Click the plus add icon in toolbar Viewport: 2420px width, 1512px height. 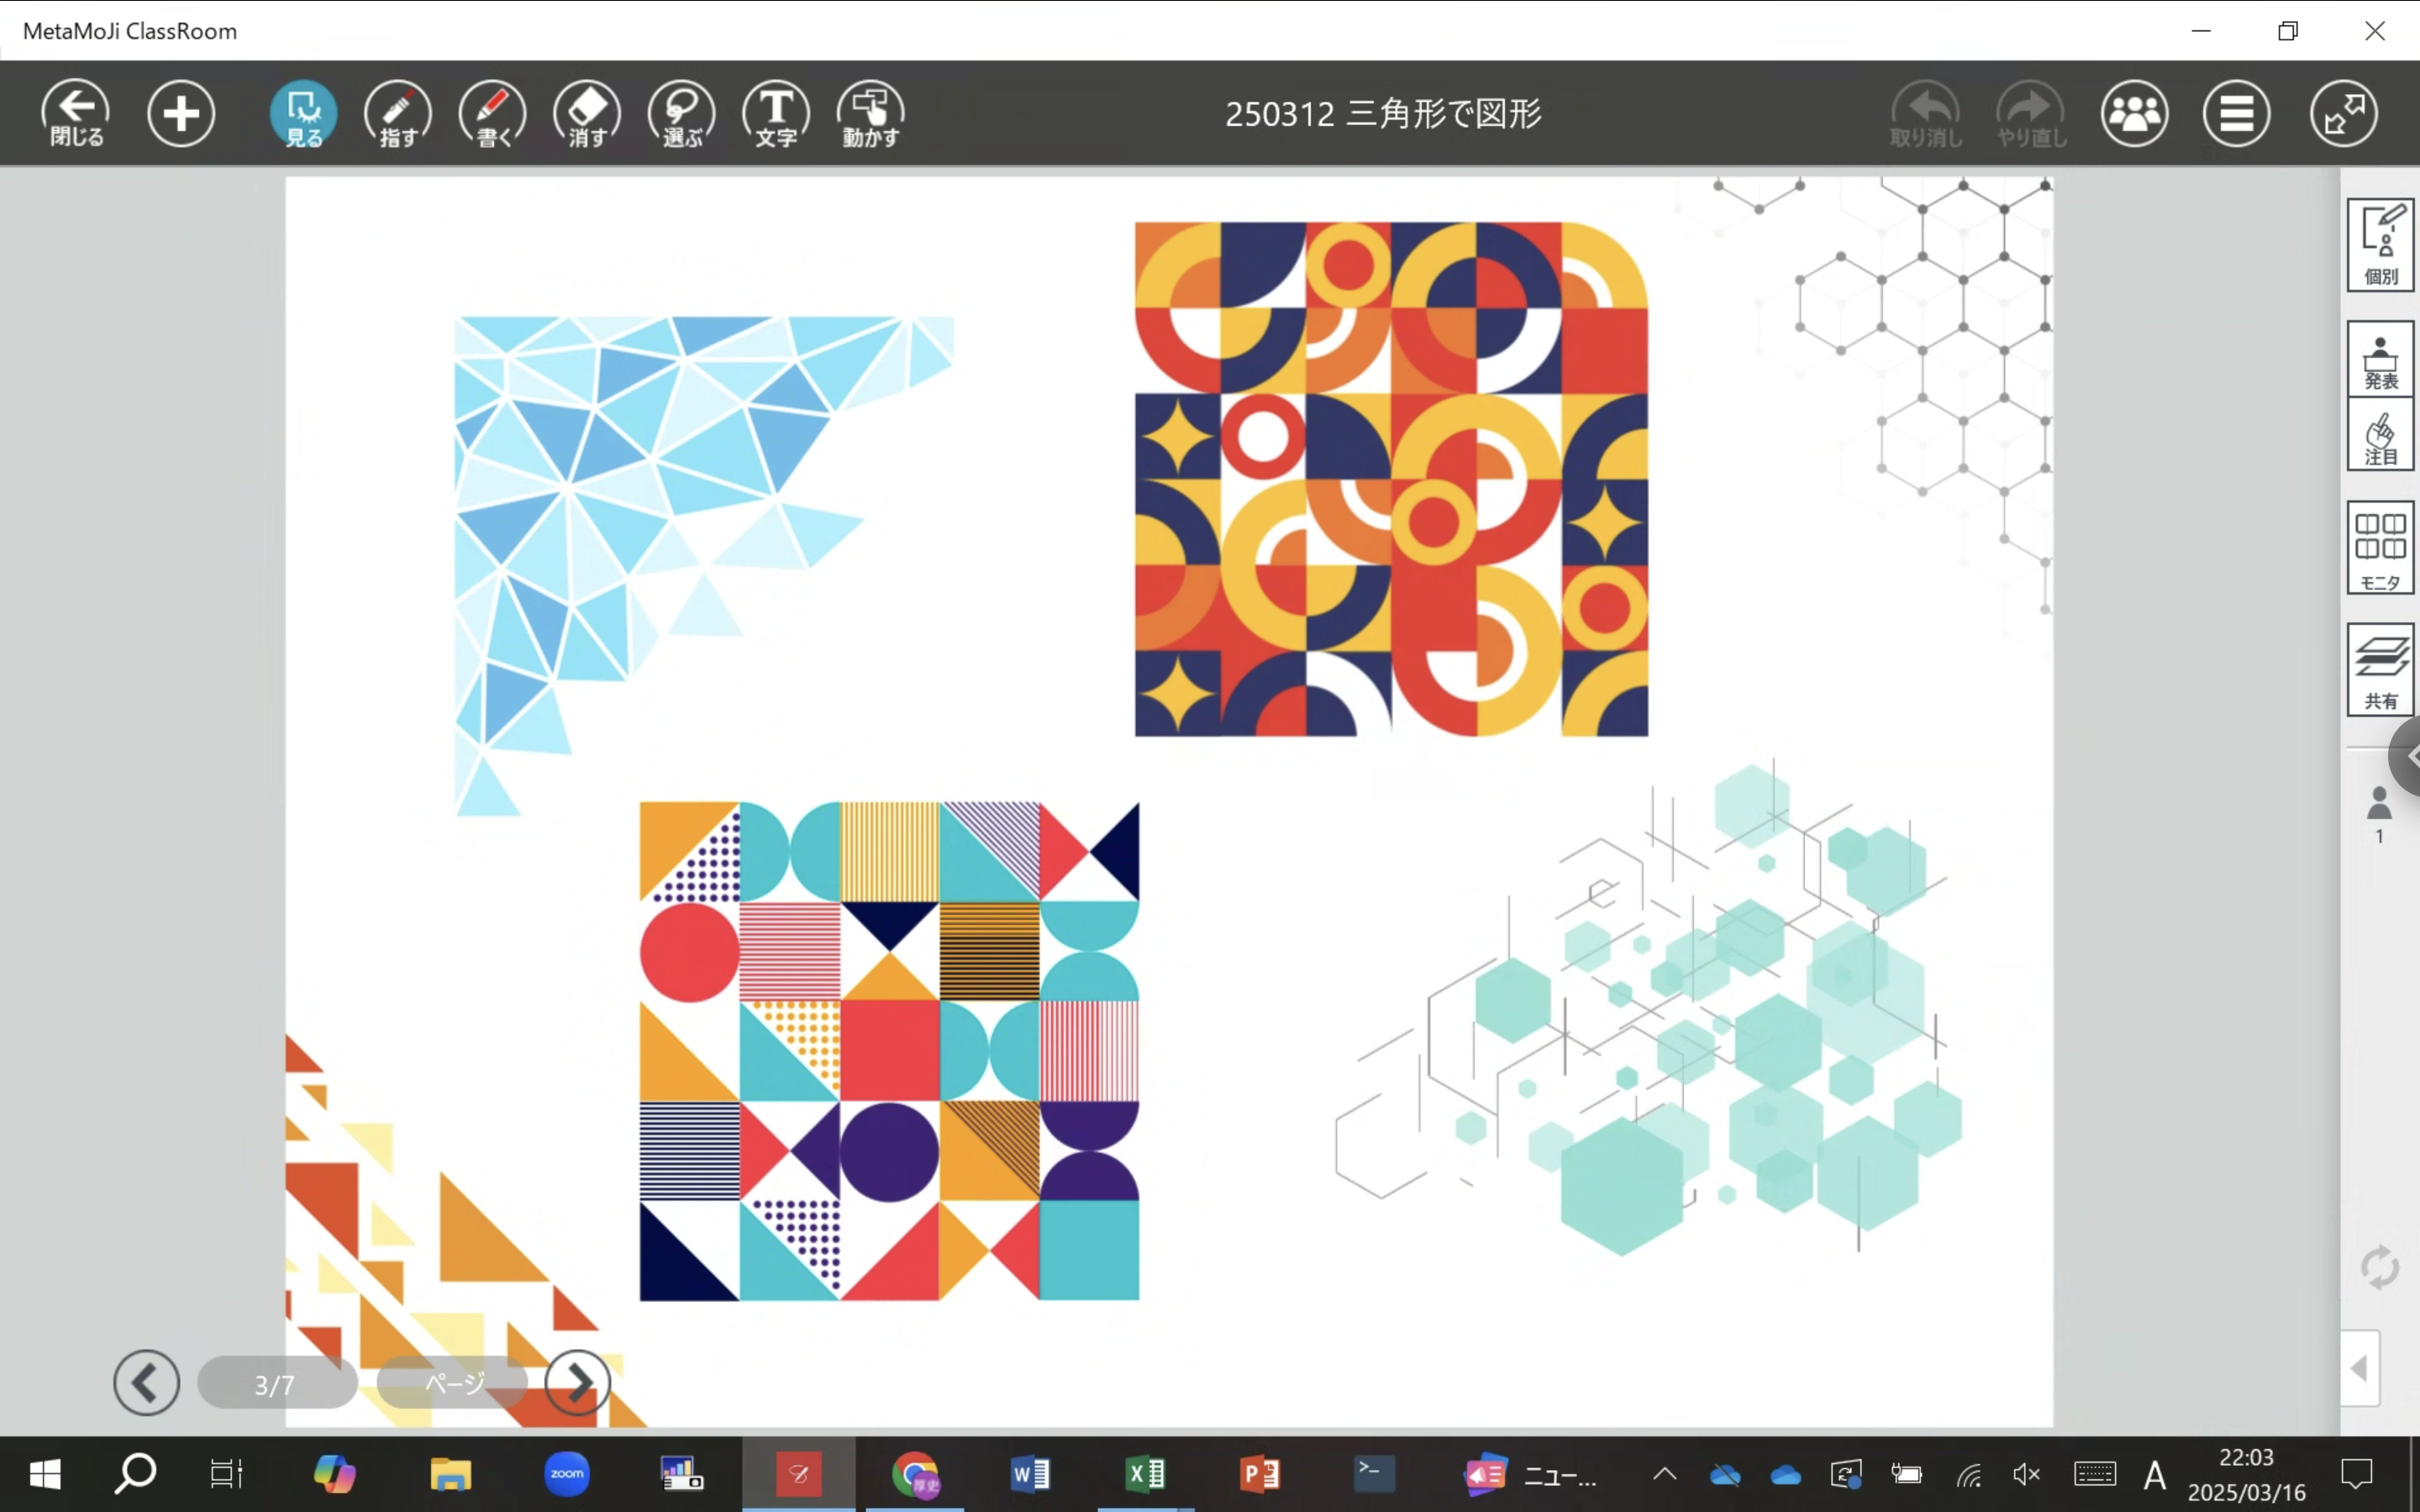181,113
